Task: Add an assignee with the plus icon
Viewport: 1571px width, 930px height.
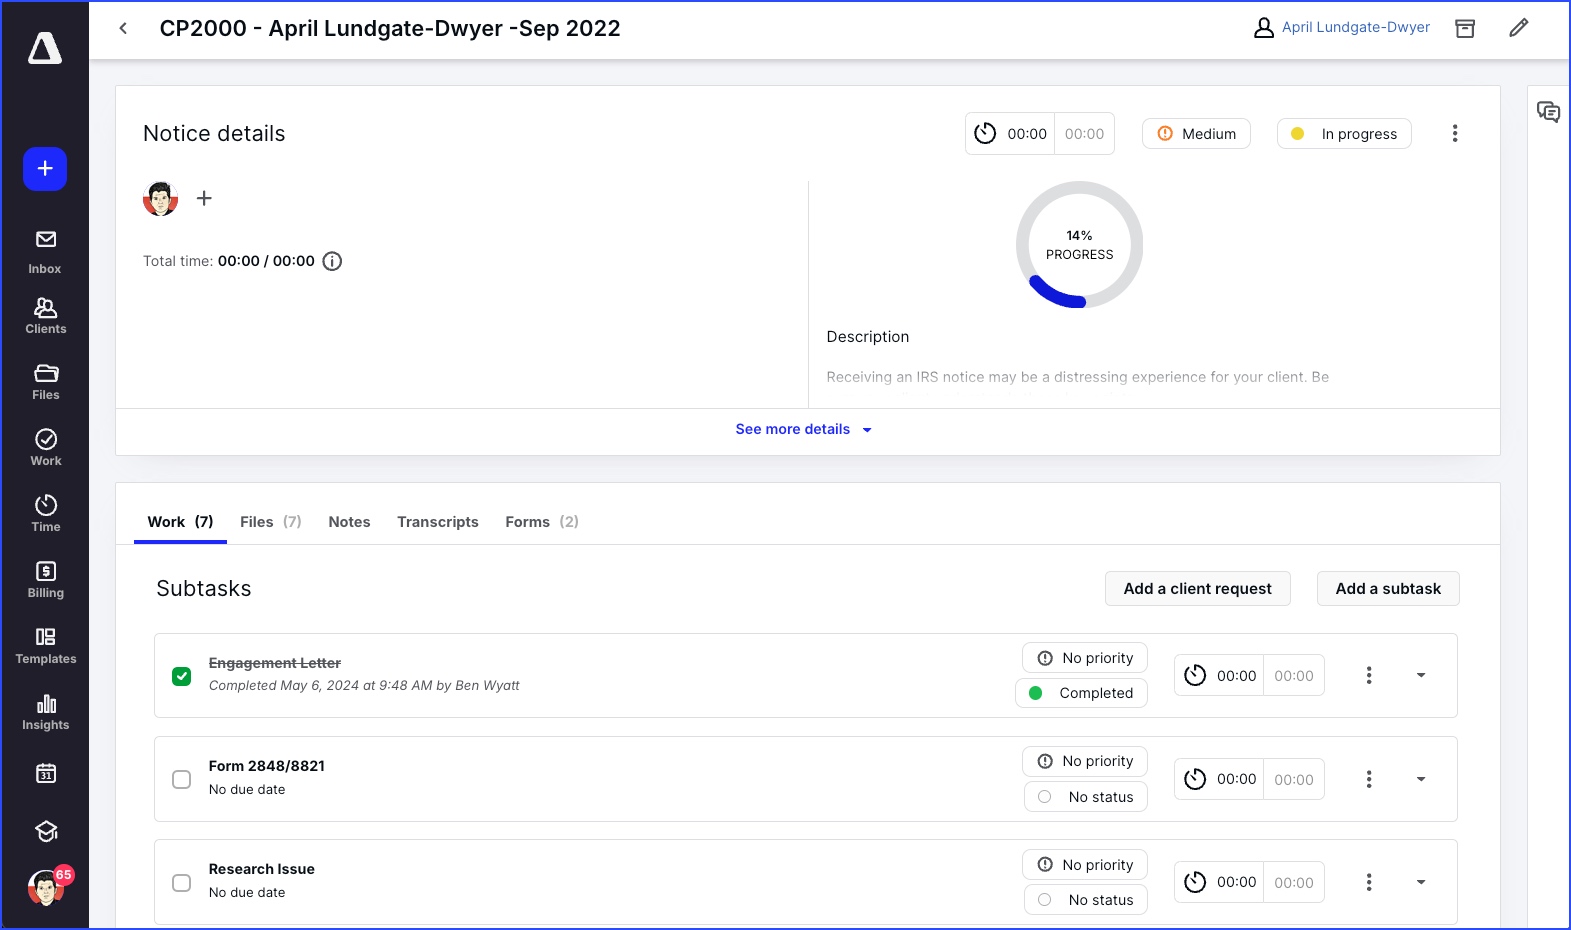Action: coord(204,198)
